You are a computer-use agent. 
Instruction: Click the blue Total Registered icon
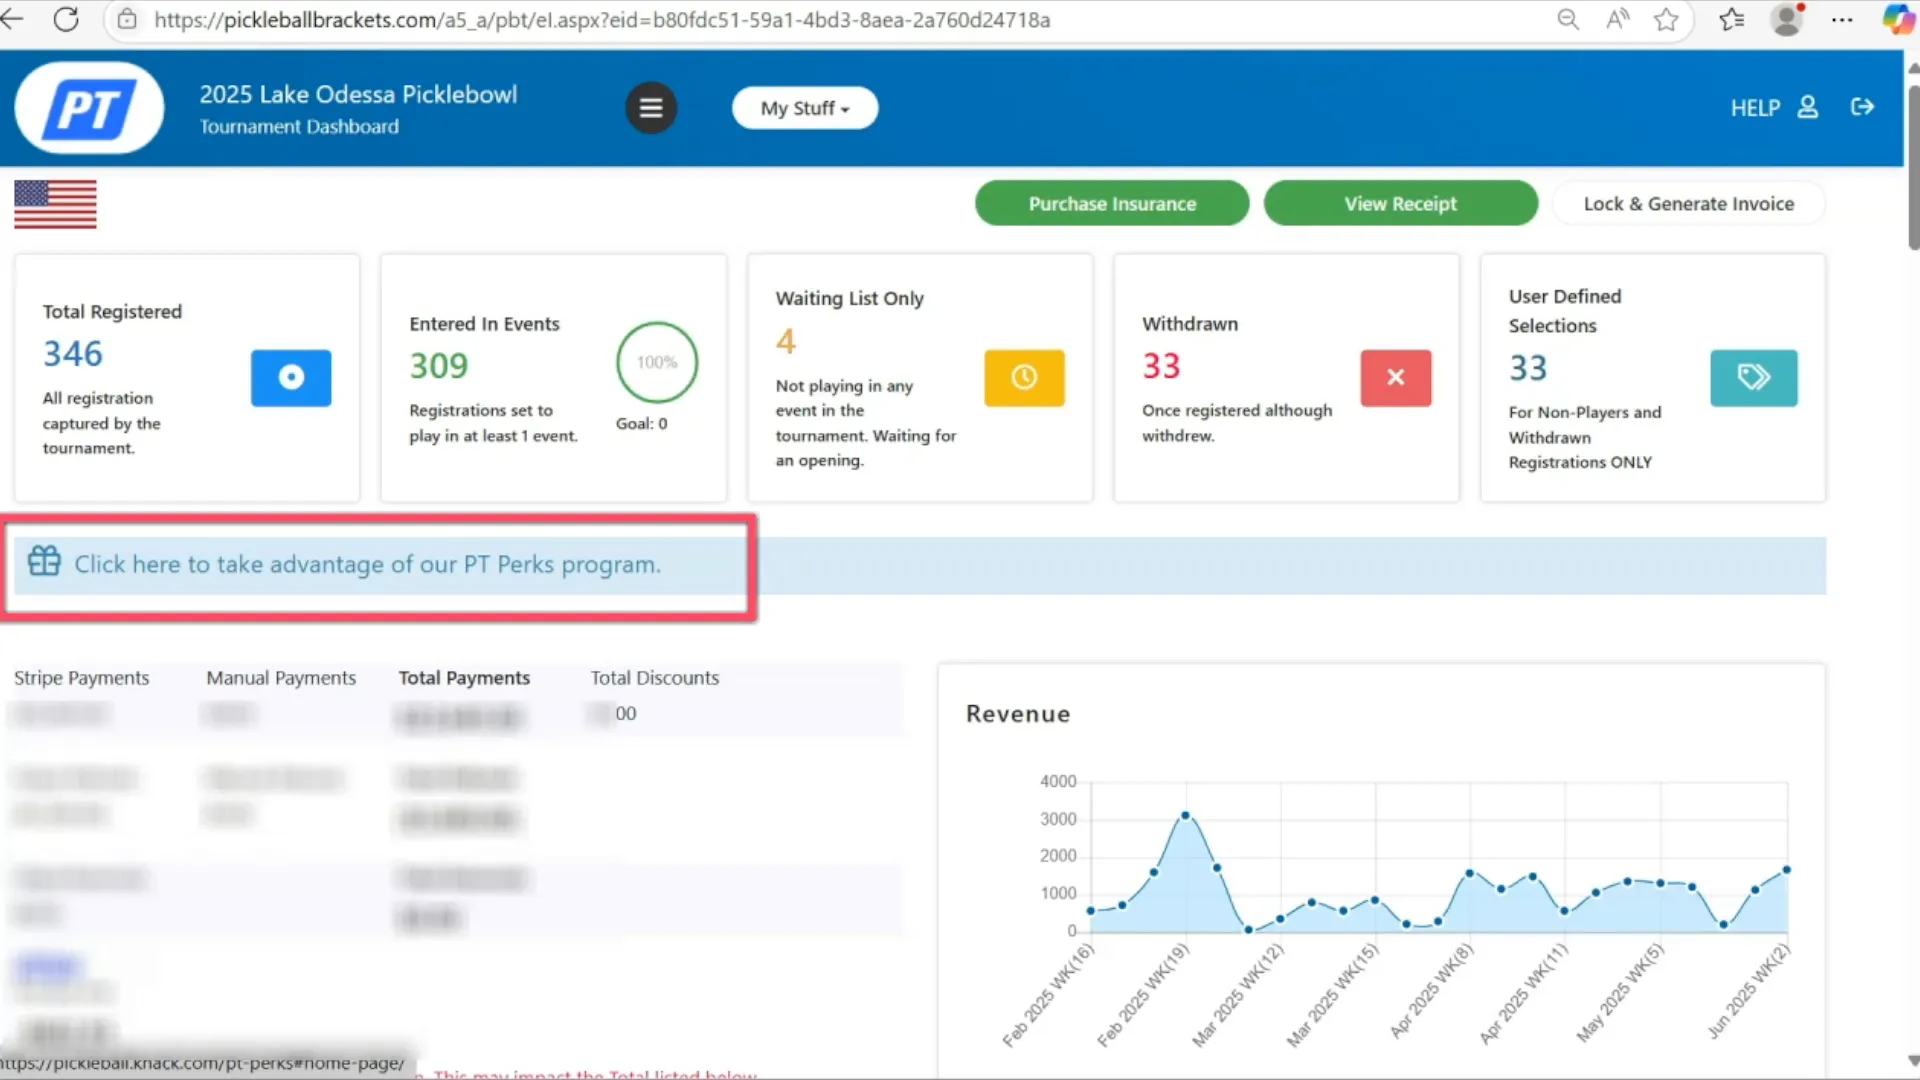tap(291, 377)
